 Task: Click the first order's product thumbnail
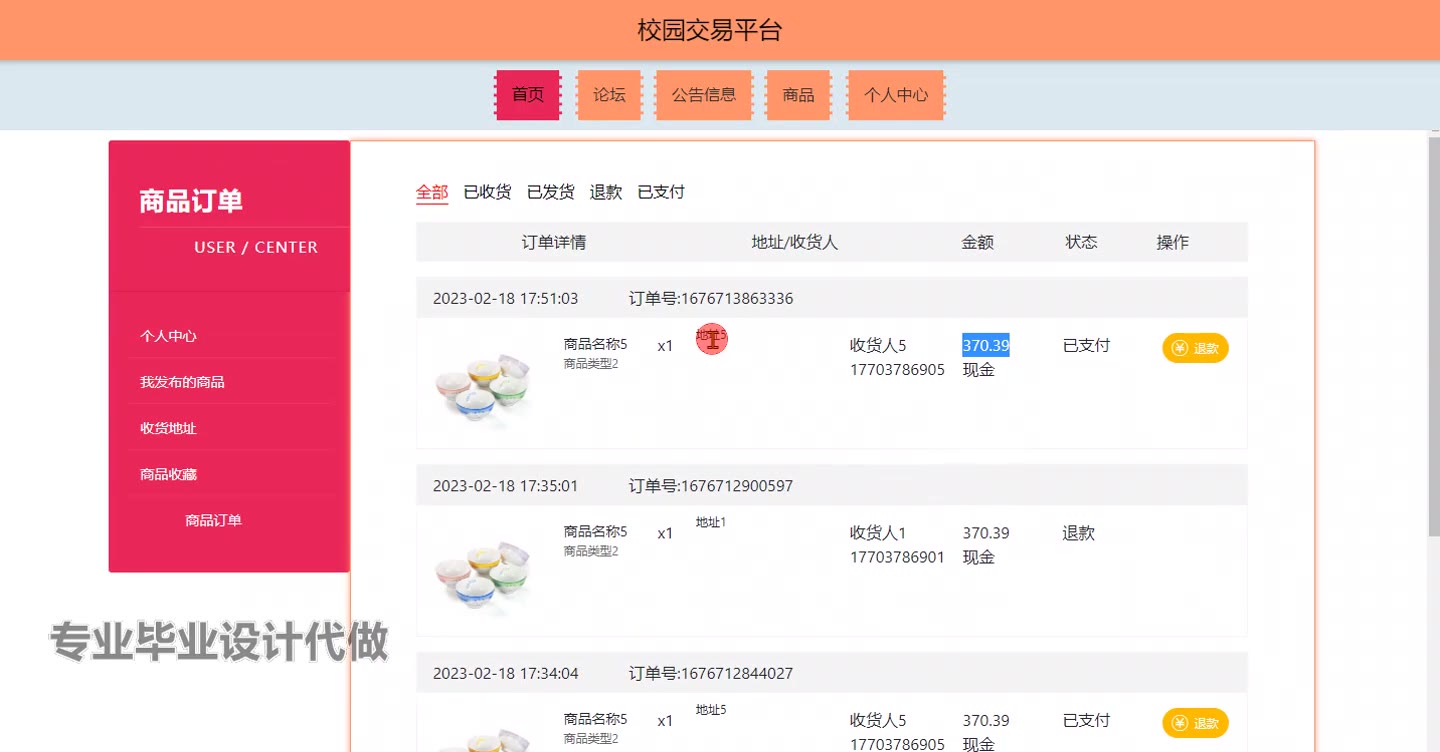[x=484, y=385]
